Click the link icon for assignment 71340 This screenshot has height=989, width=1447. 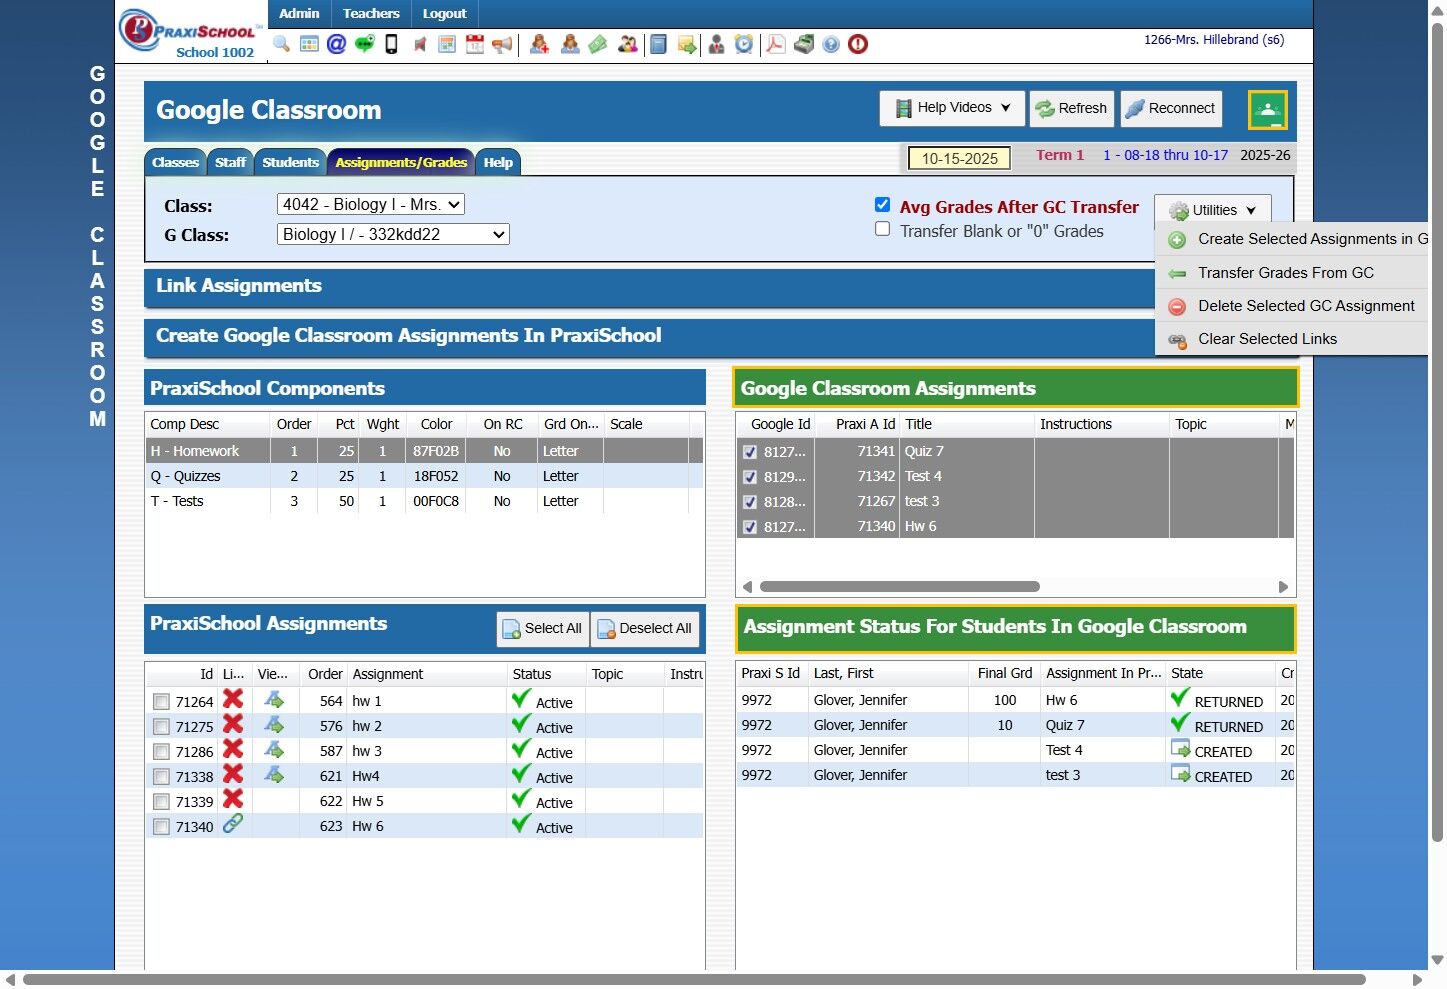233,824
